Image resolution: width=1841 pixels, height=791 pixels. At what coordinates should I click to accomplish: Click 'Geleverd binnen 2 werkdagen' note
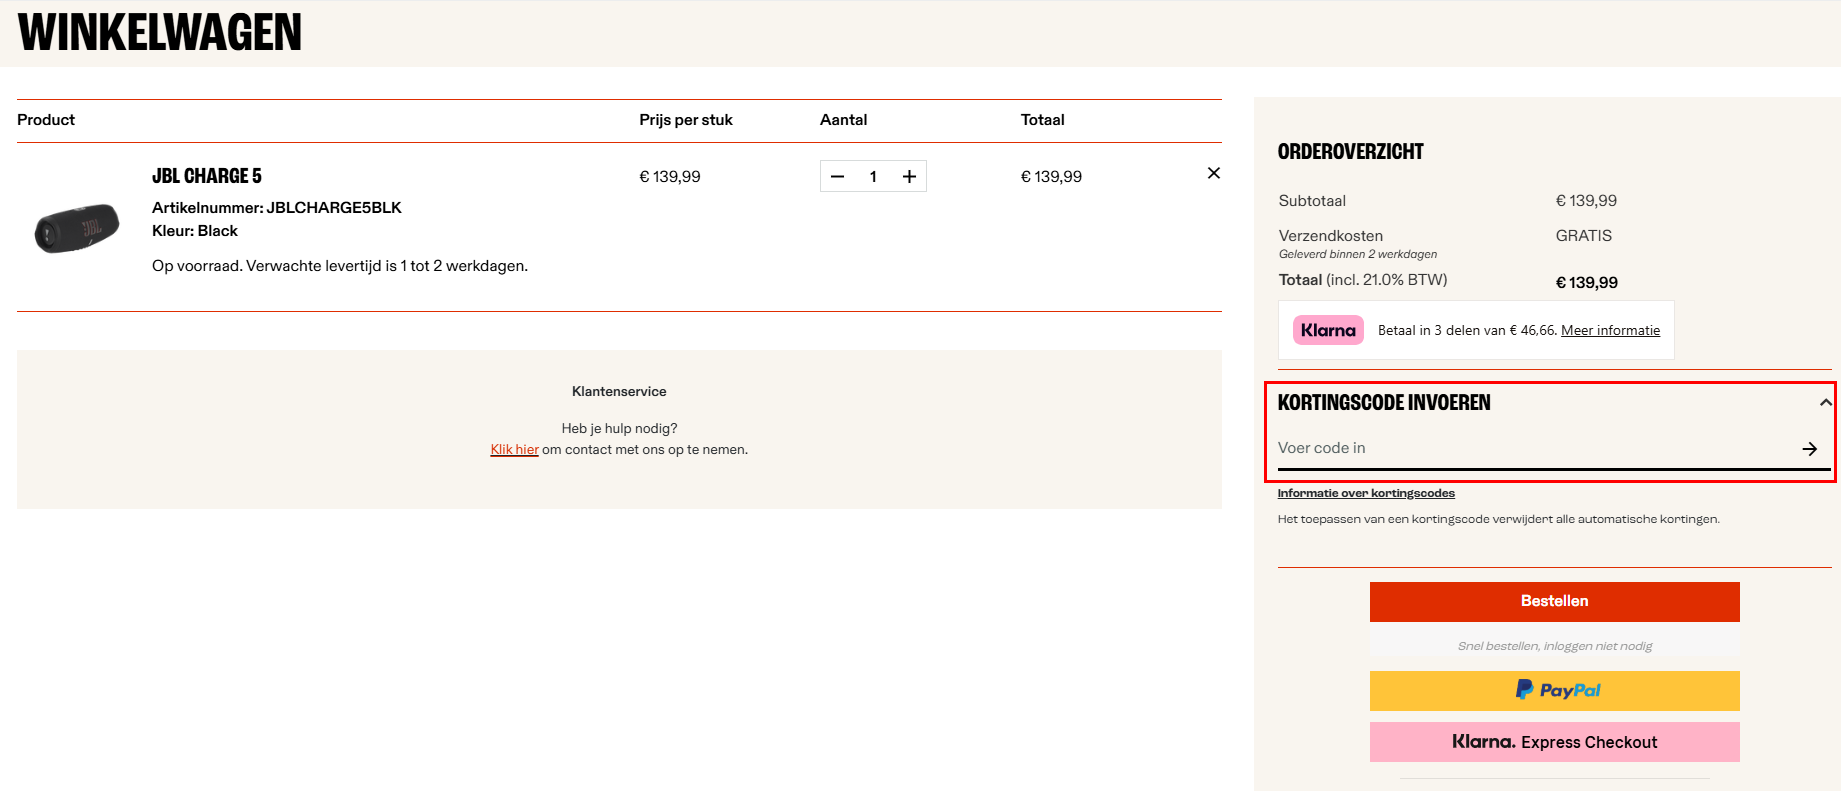point(1358,254)
